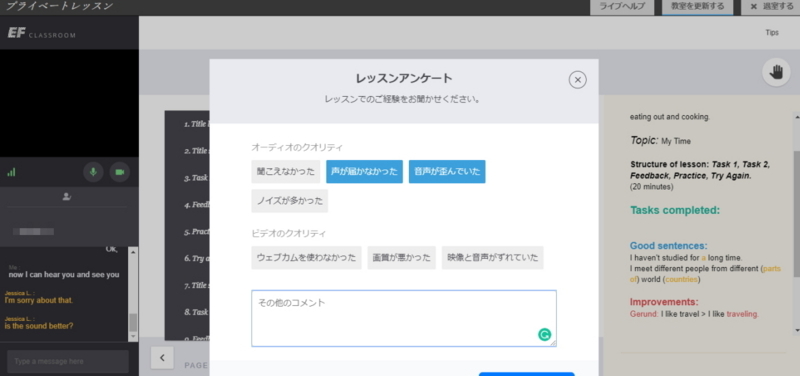This screenshot has width=800, height=376.
Task: Click the "Topic: My Time" line
Action: [x=660, y=140]
